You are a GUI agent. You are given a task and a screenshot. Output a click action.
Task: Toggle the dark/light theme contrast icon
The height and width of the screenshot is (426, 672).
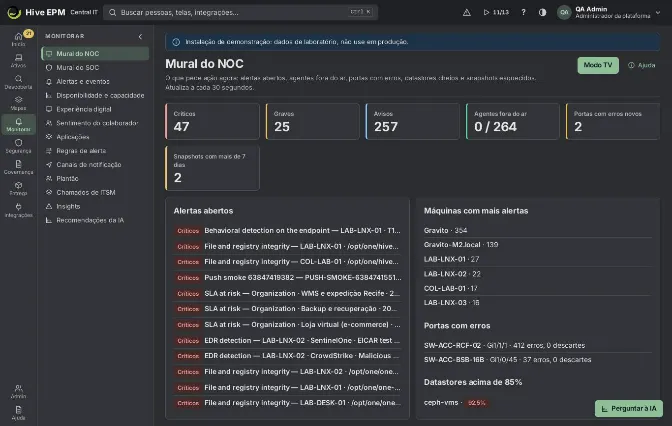click(x=542, y=12)
